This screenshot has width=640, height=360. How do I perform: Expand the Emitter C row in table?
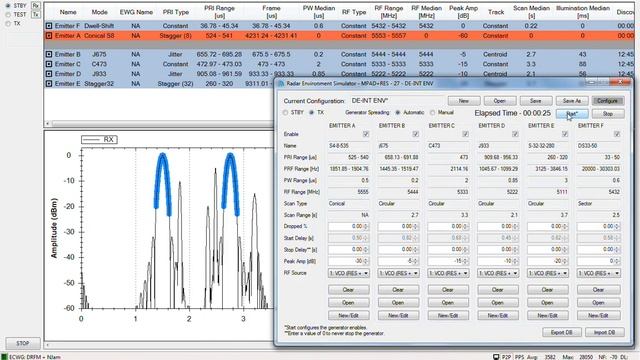(x=49, y=64)
